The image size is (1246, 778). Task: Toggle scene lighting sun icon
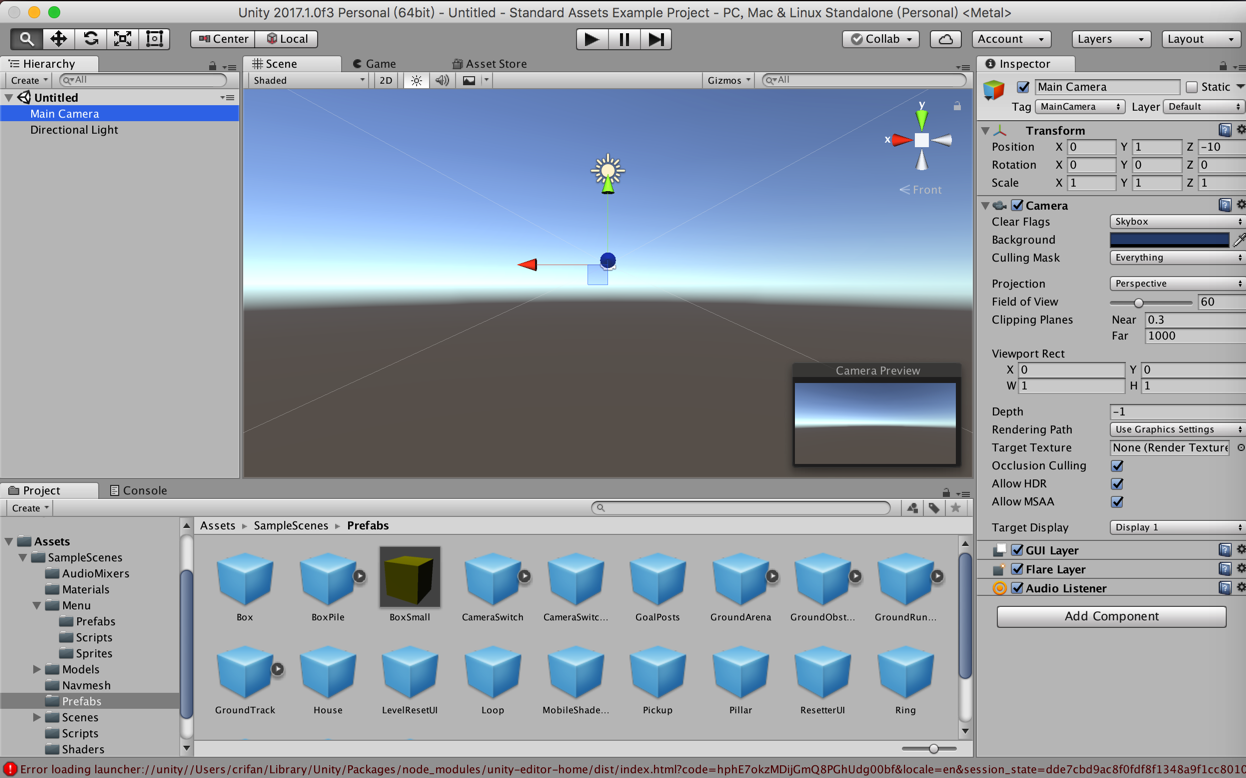pyautogui.click(x=416, y=80)
